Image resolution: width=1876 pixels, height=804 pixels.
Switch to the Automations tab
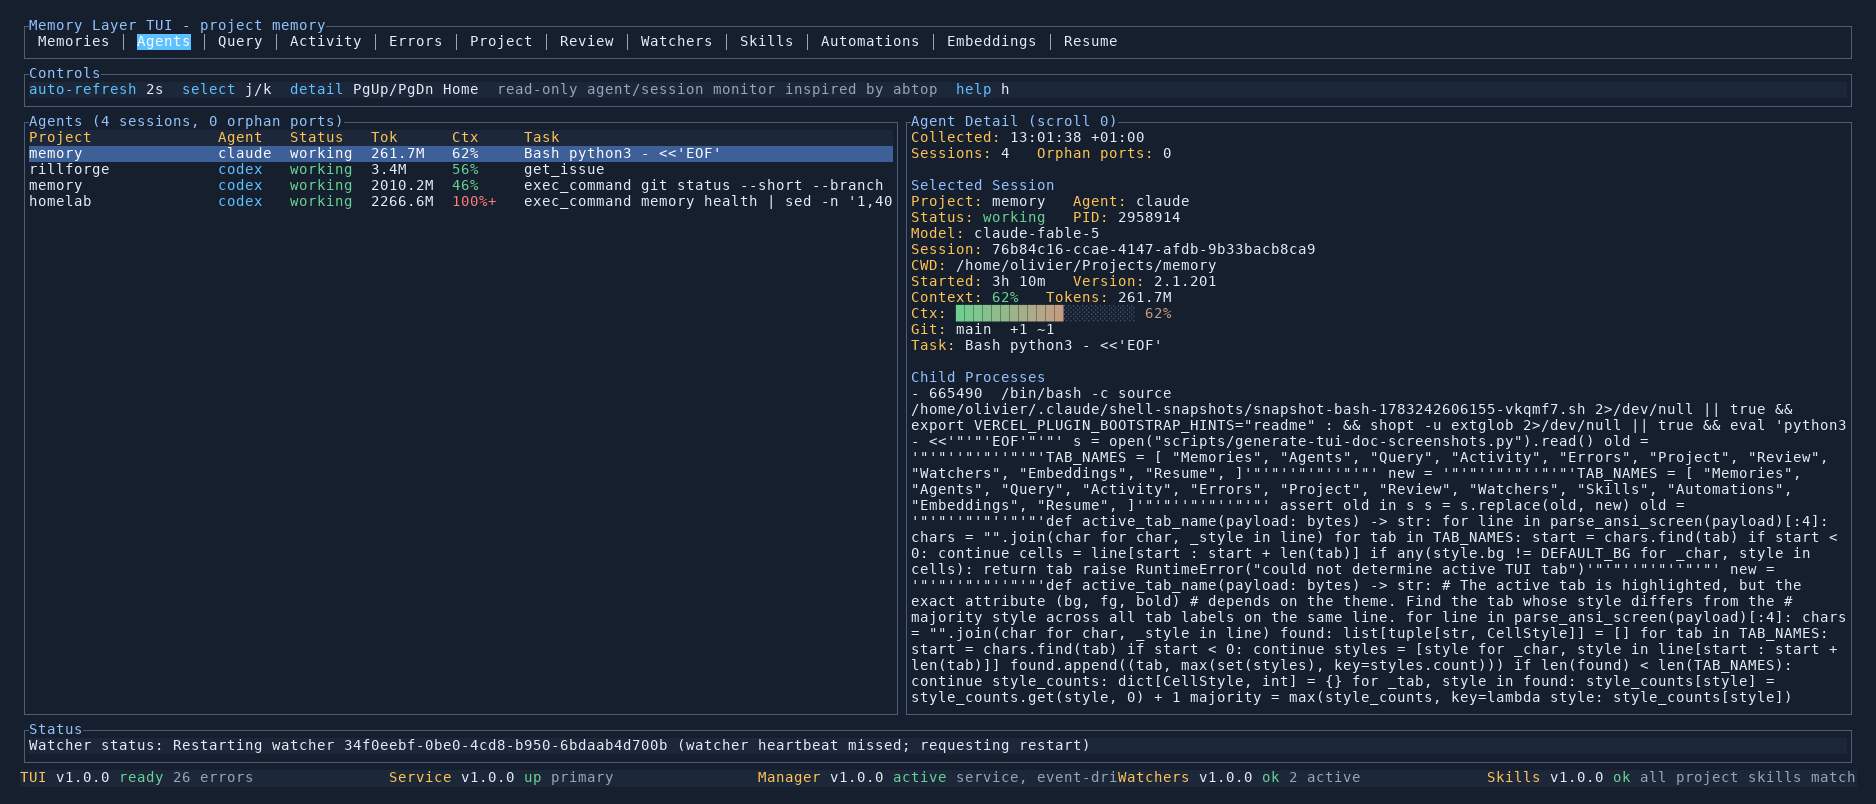pyautogui.click(x=870, y=41)
